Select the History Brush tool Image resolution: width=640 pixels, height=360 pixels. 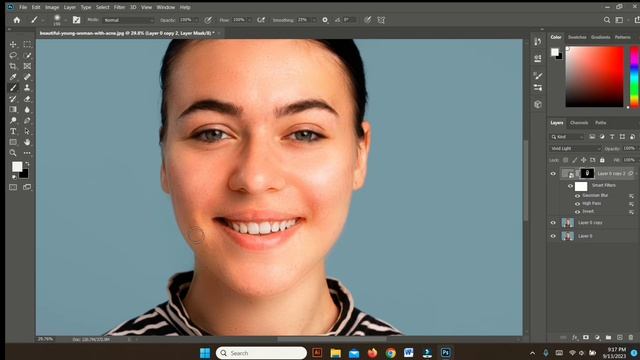(13, 99)
